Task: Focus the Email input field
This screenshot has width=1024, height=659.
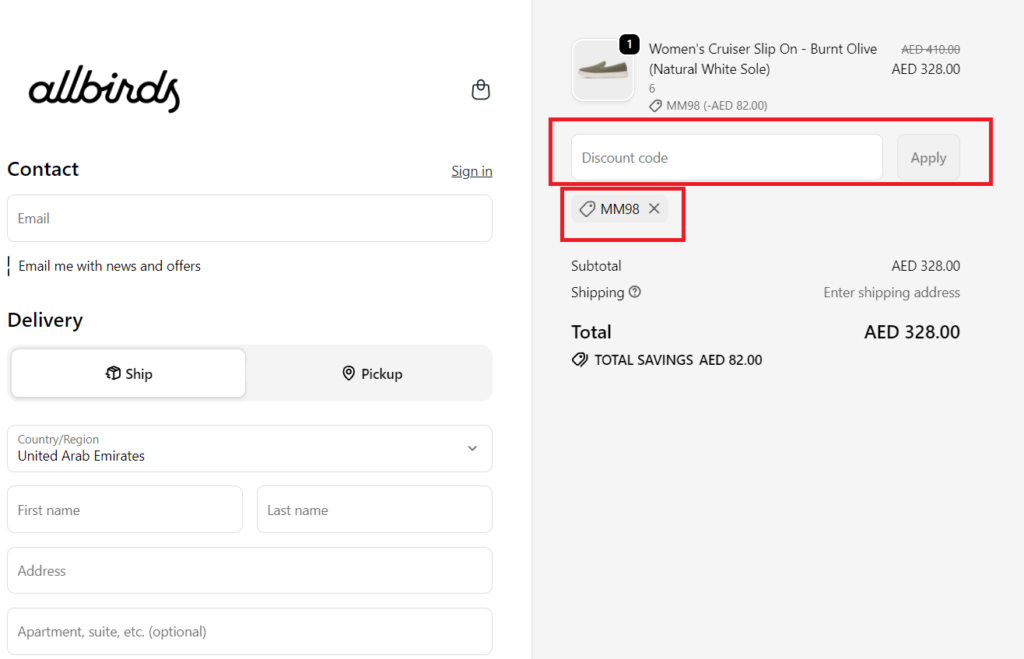Action: (x=249, y=218)
